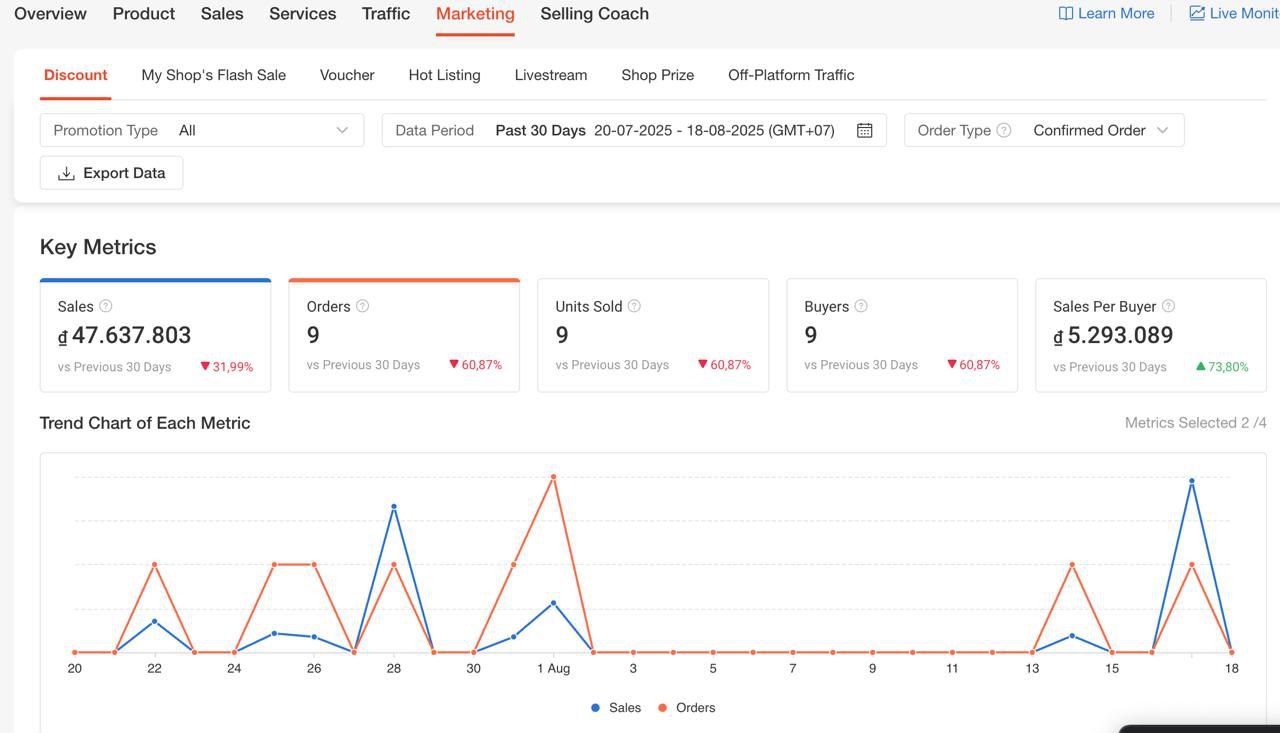
Task: Go to the Traffic menu tab
Action: 386,14
